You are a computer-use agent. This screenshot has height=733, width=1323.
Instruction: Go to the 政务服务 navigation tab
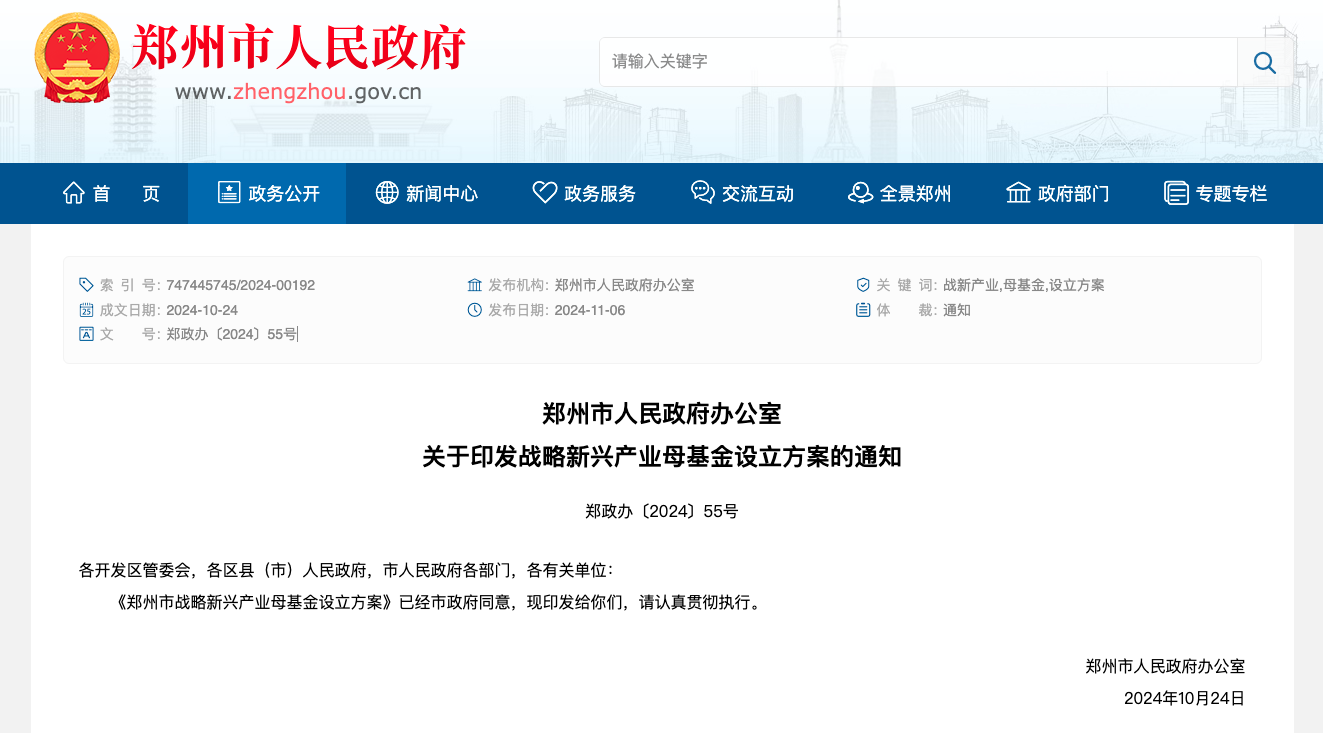point(600,194)
